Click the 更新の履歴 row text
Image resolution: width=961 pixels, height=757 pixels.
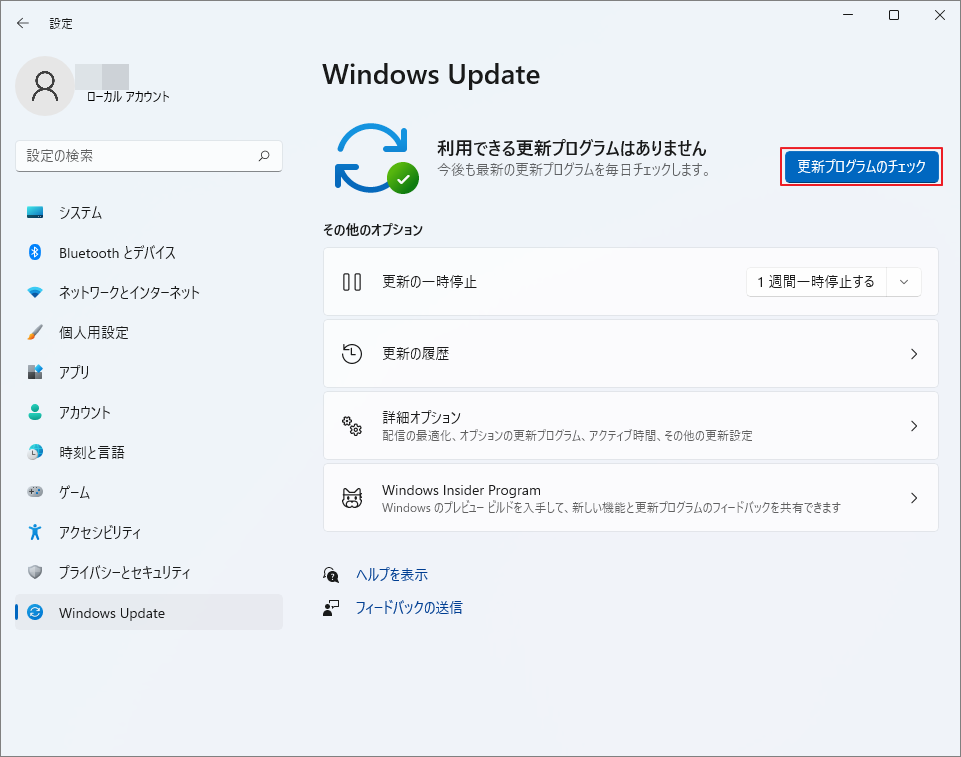pos(416,354)
